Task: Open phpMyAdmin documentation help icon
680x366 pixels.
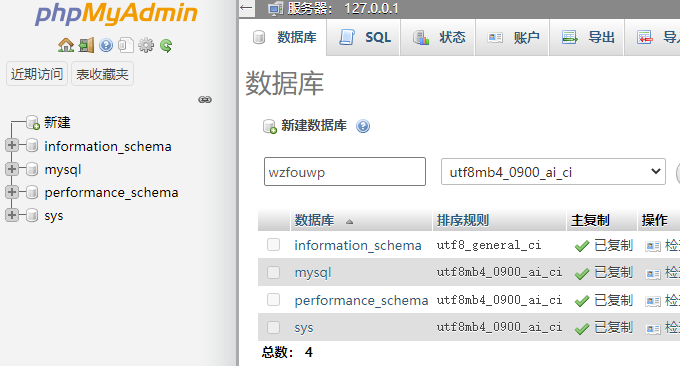Action: [x=106, y=45]
